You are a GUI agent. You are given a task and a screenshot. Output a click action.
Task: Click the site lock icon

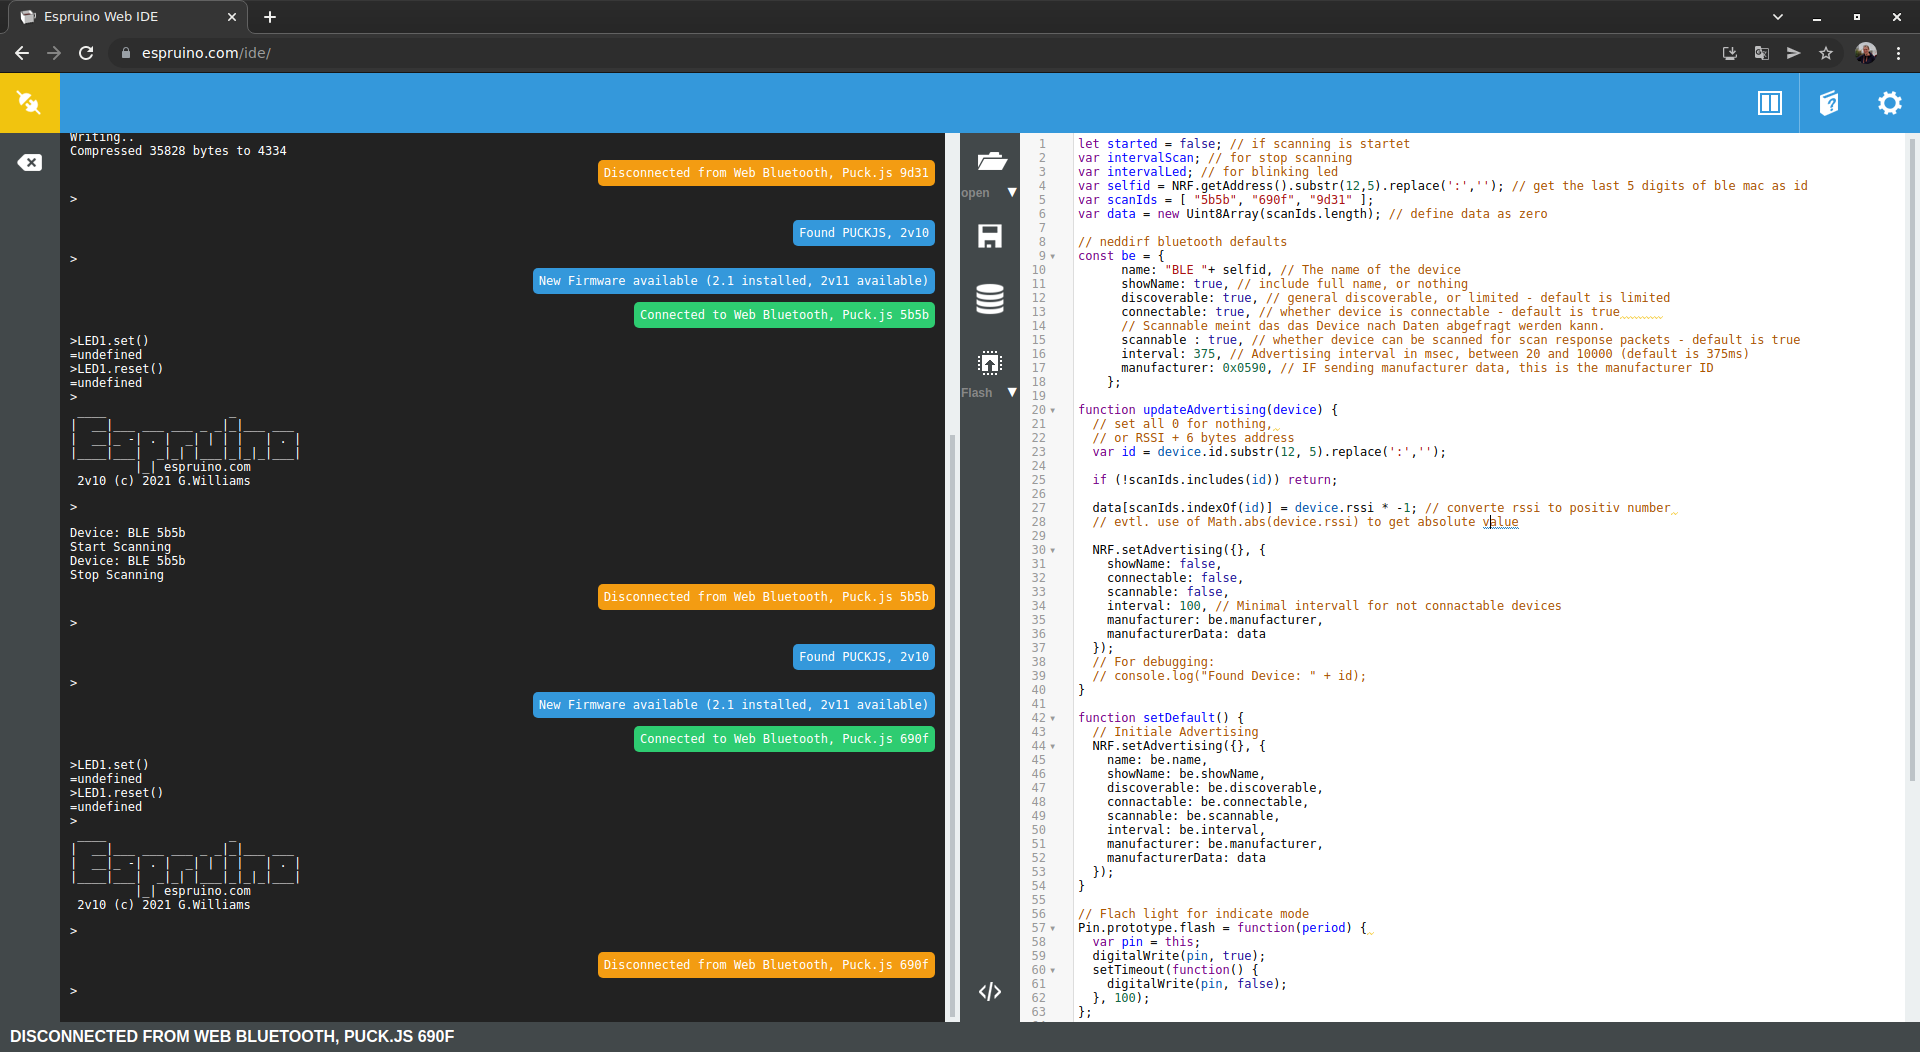[x=126, y=53]
